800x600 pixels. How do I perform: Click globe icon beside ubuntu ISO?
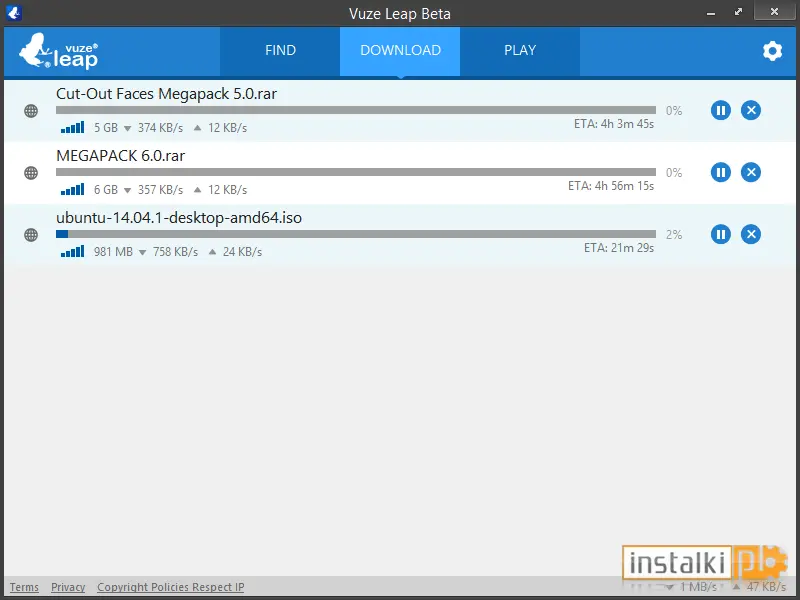coord(31,235)
